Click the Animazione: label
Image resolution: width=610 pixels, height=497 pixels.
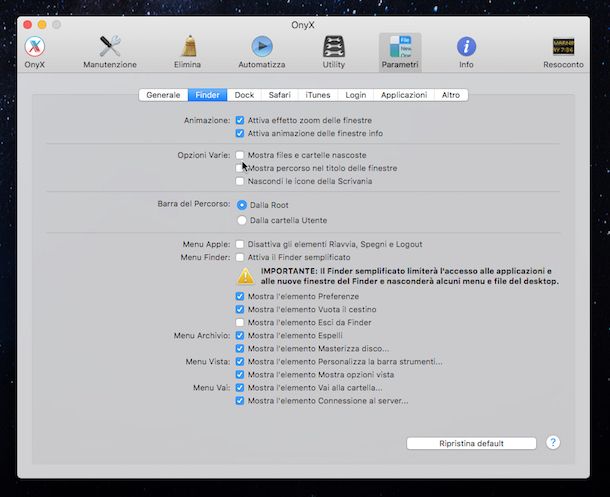(x=207, y=121)
